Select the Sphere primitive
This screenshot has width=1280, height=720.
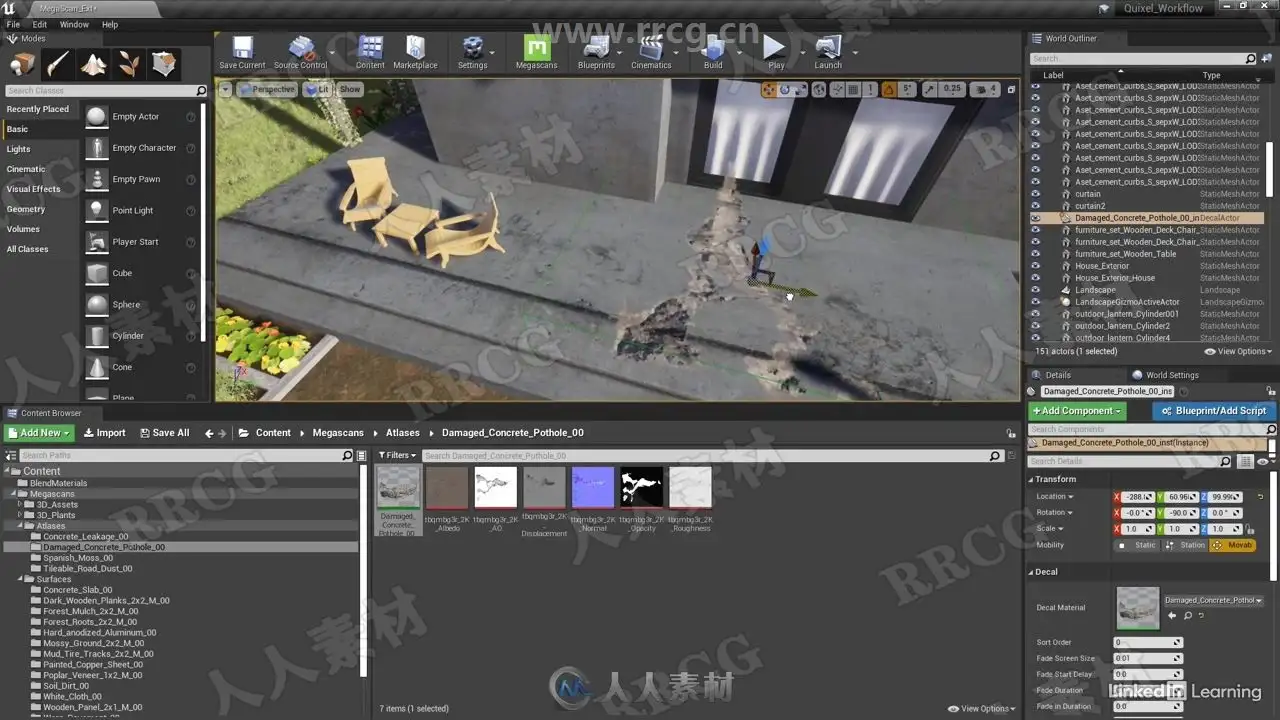pos(141,305)
